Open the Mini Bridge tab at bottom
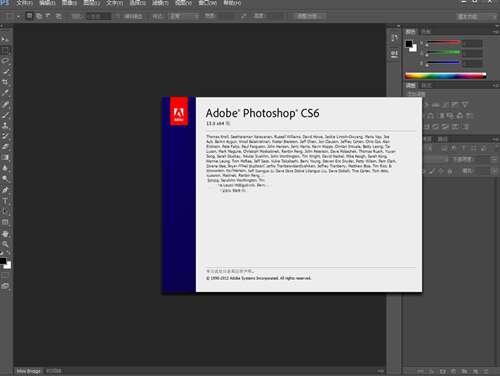Viewport: 500px width, 376px height. 29,371
